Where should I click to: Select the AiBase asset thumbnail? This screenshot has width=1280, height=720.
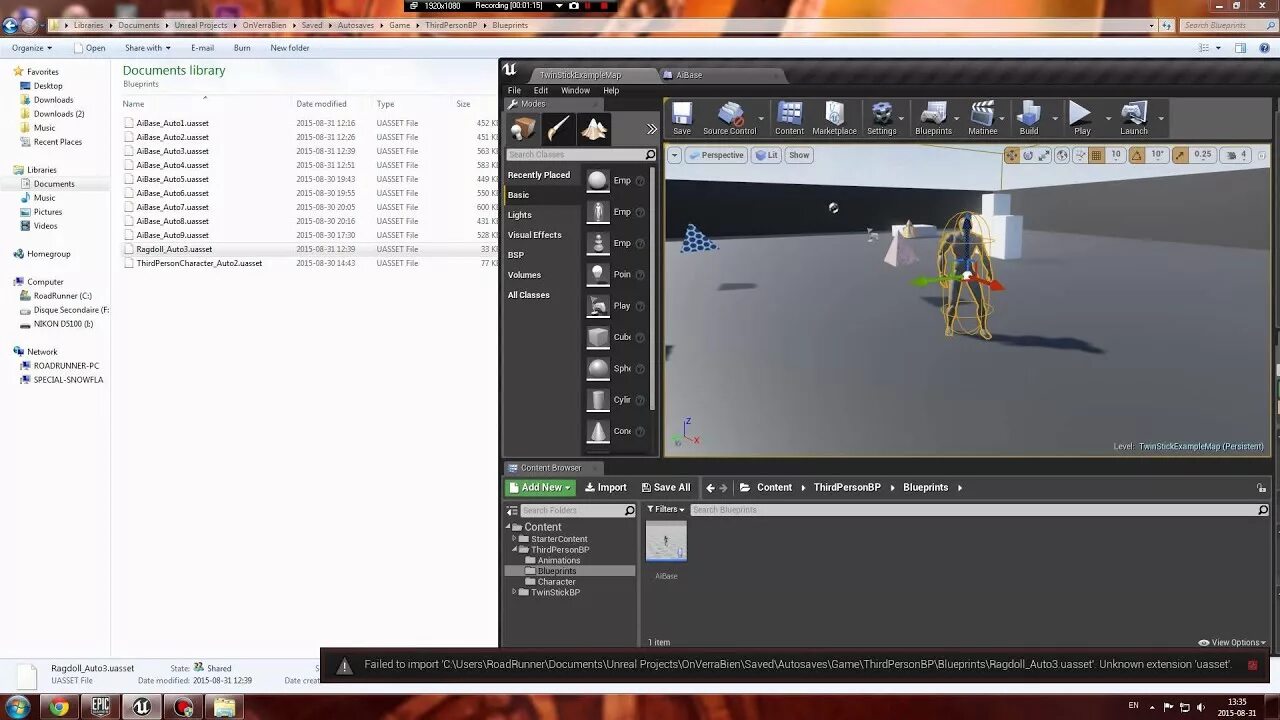click(x=666, y=542)
